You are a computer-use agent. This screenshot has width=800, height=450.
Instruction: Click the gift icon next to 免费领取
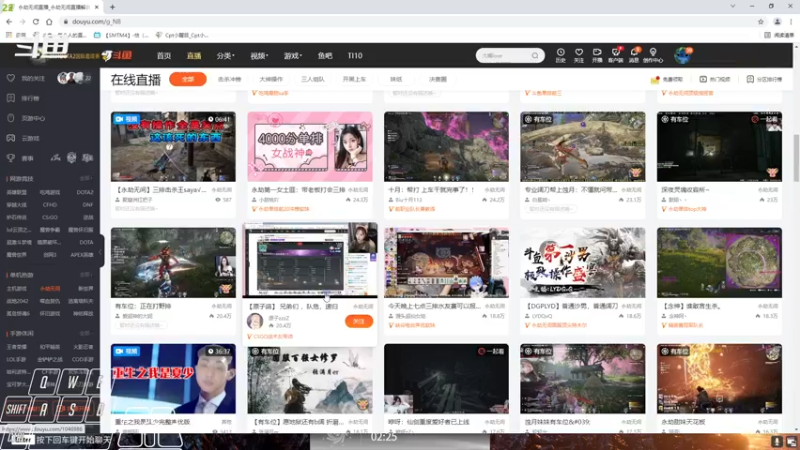pos(655,80)
